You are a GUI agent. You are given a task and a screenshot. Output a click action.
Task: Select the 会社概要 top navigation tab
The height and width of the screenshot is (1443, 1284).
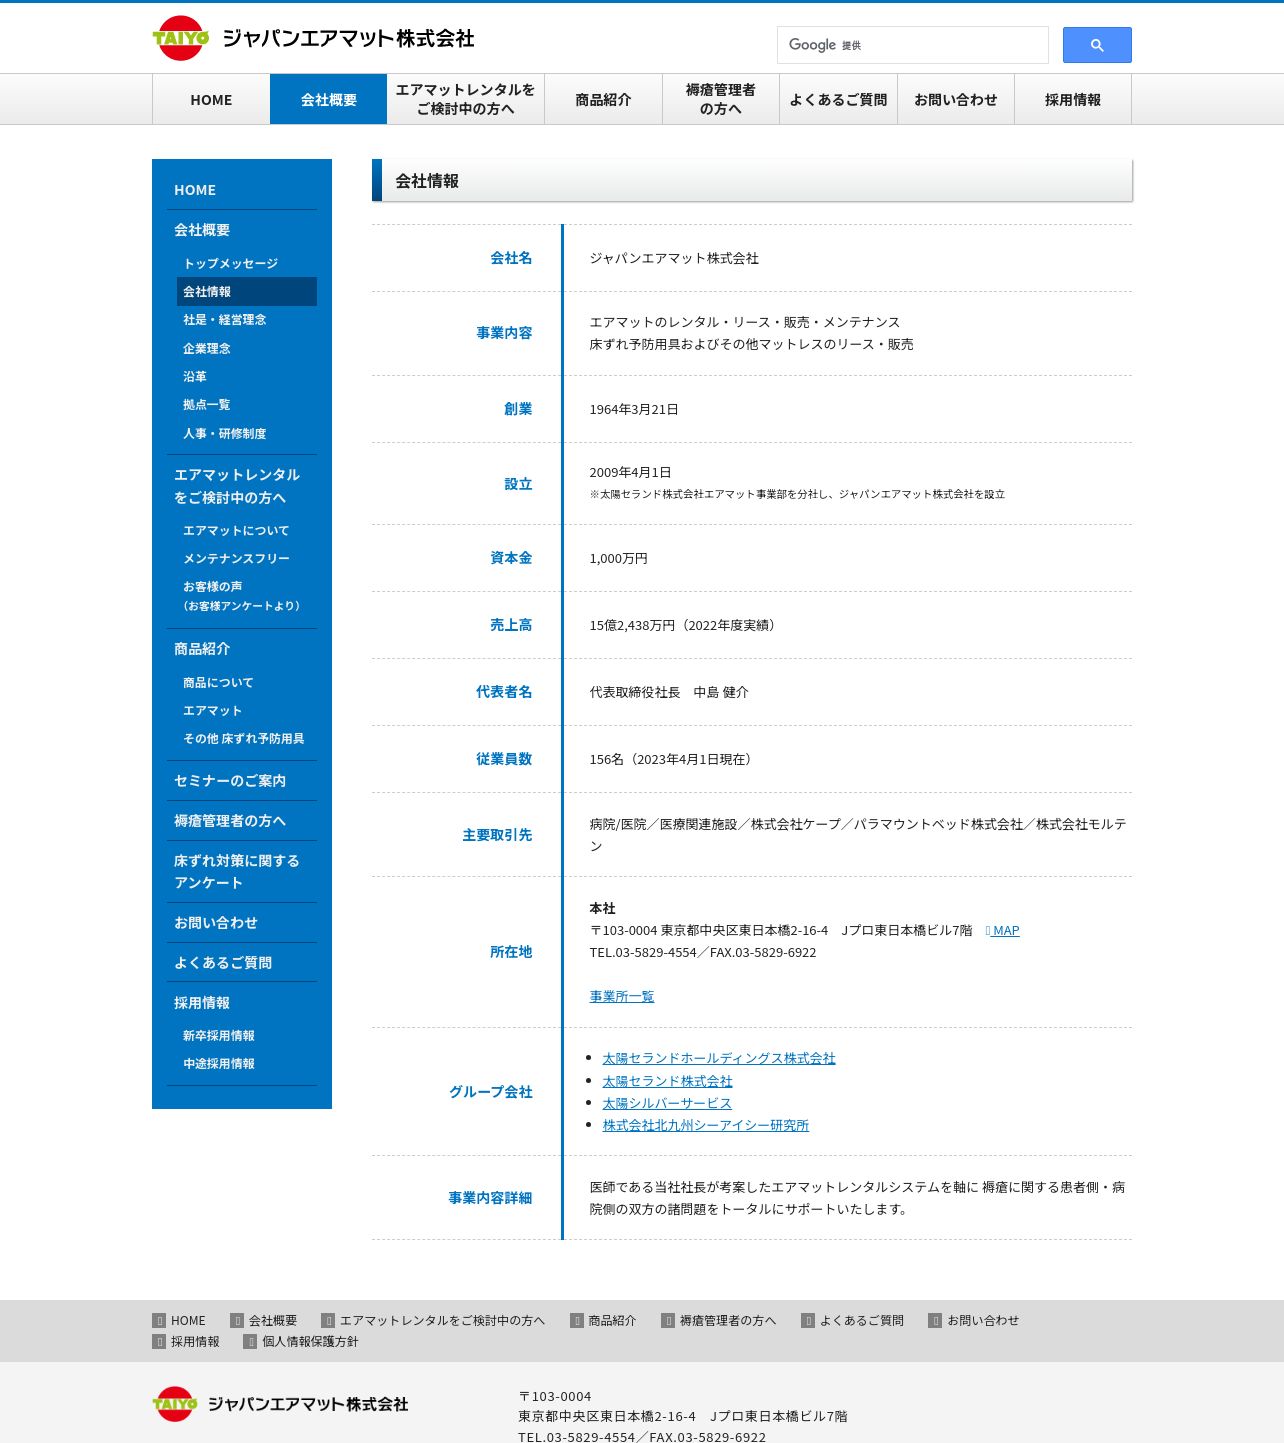click(328, 100)
